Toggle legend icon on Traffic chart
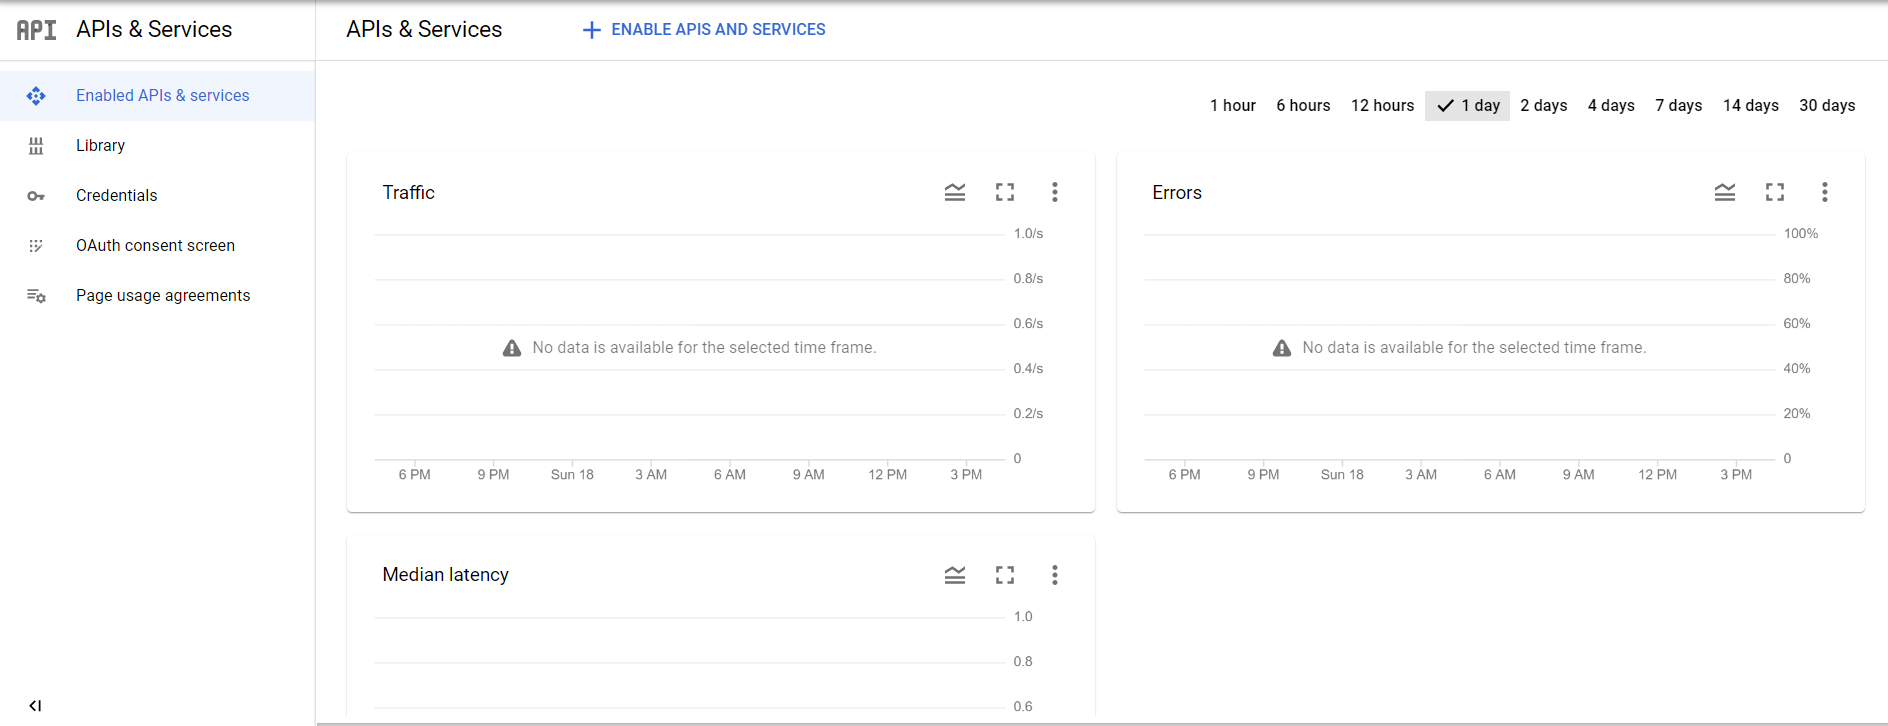Image resolution: width=1888 pixels, height=726 pixels. pyautogui.click(x=954, y=192)
